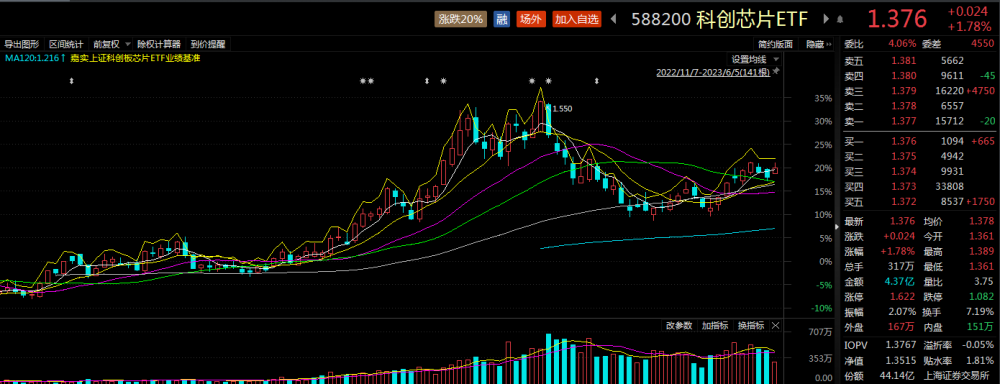Click the 2022/11/7-2023/6/5(141根) date range link
The image size is (1000, 384).
click(713, 73)
